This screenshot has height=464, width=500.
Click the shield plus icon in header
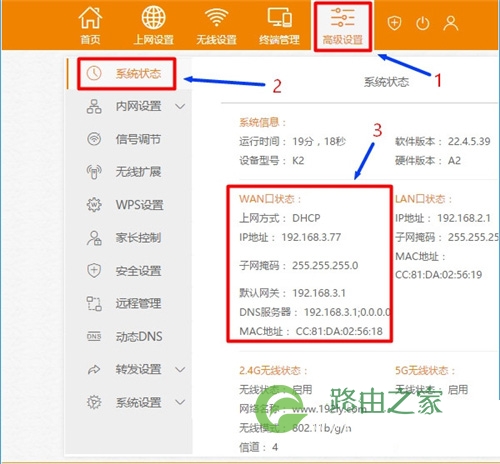[x=394, y=23]
